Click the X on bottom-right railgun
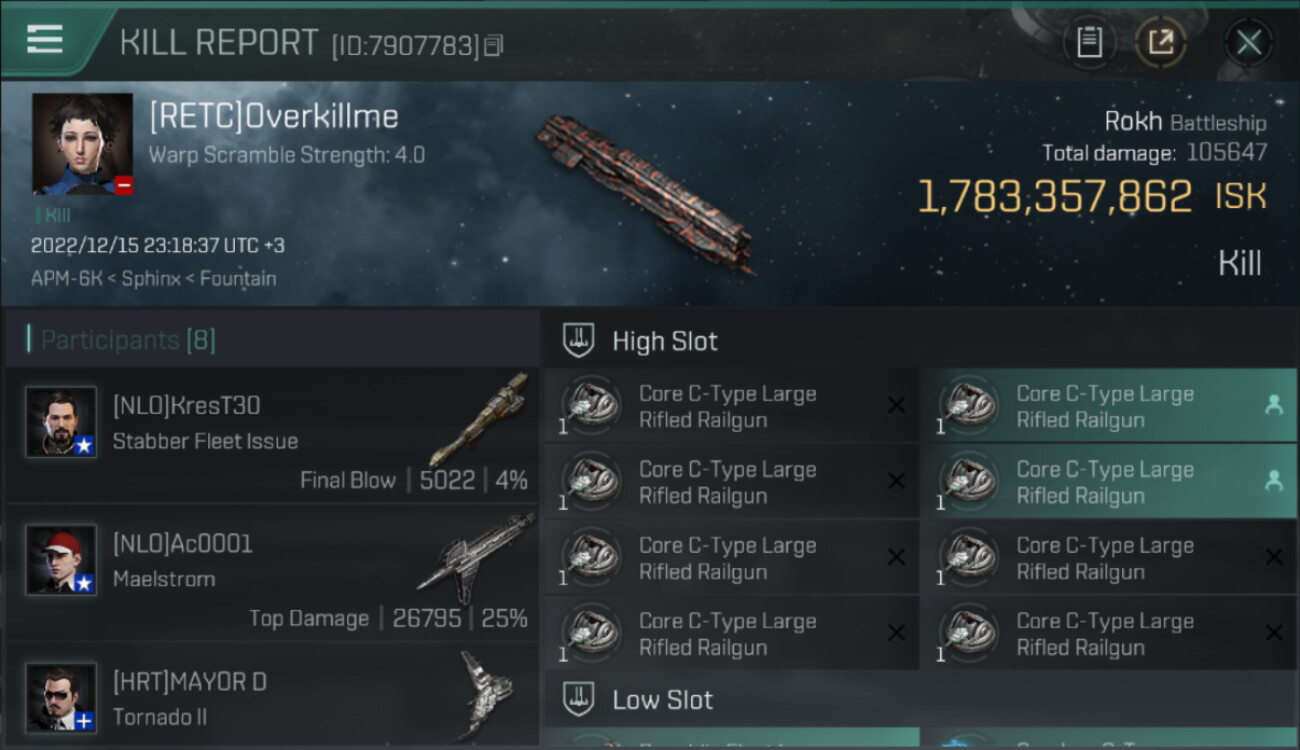The height and width of the screenshot is (750, 1300). pos(1273,633)
